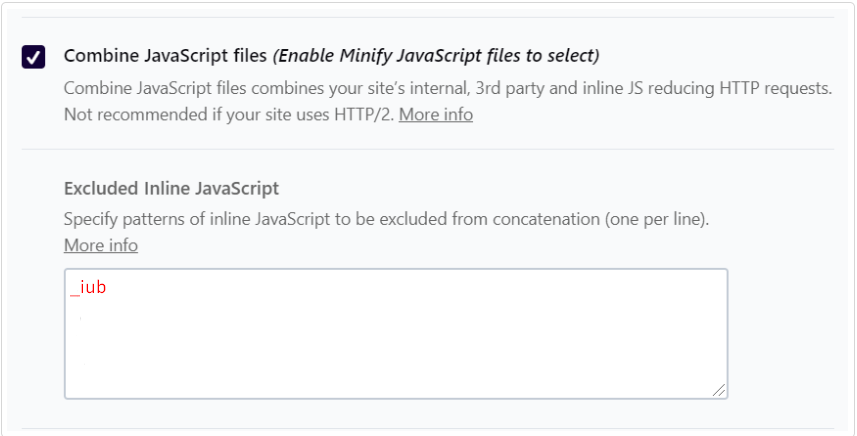
Task: Click the 'Not recommended if your site uses HTTP/2' text
Action: coord(228,114)
